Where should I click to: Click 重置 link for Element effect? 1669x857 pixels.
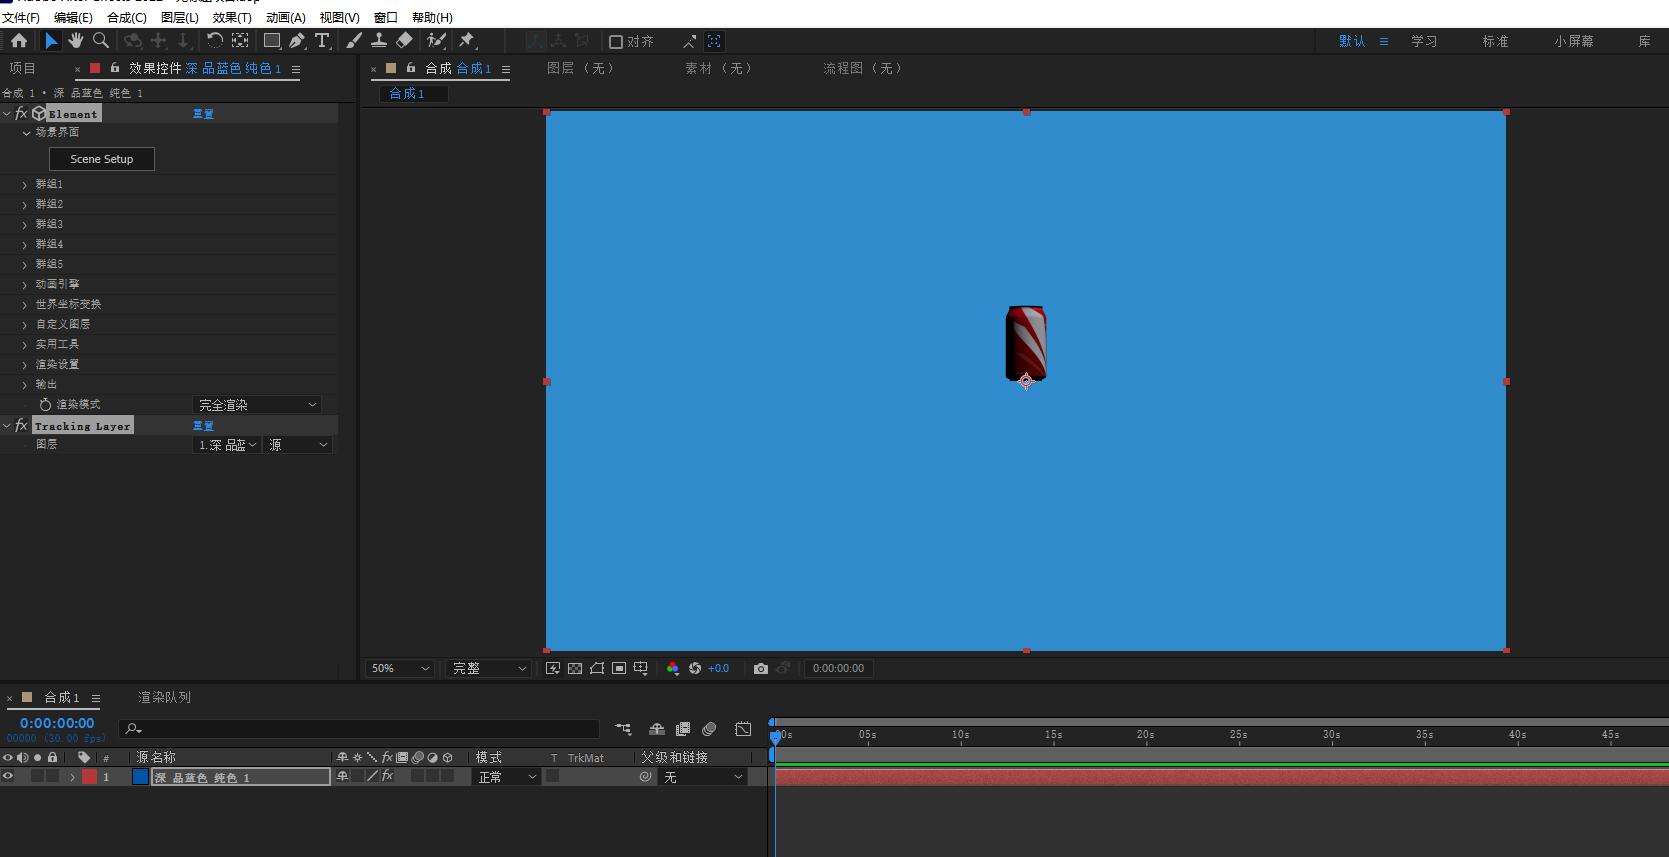(203, 113)
